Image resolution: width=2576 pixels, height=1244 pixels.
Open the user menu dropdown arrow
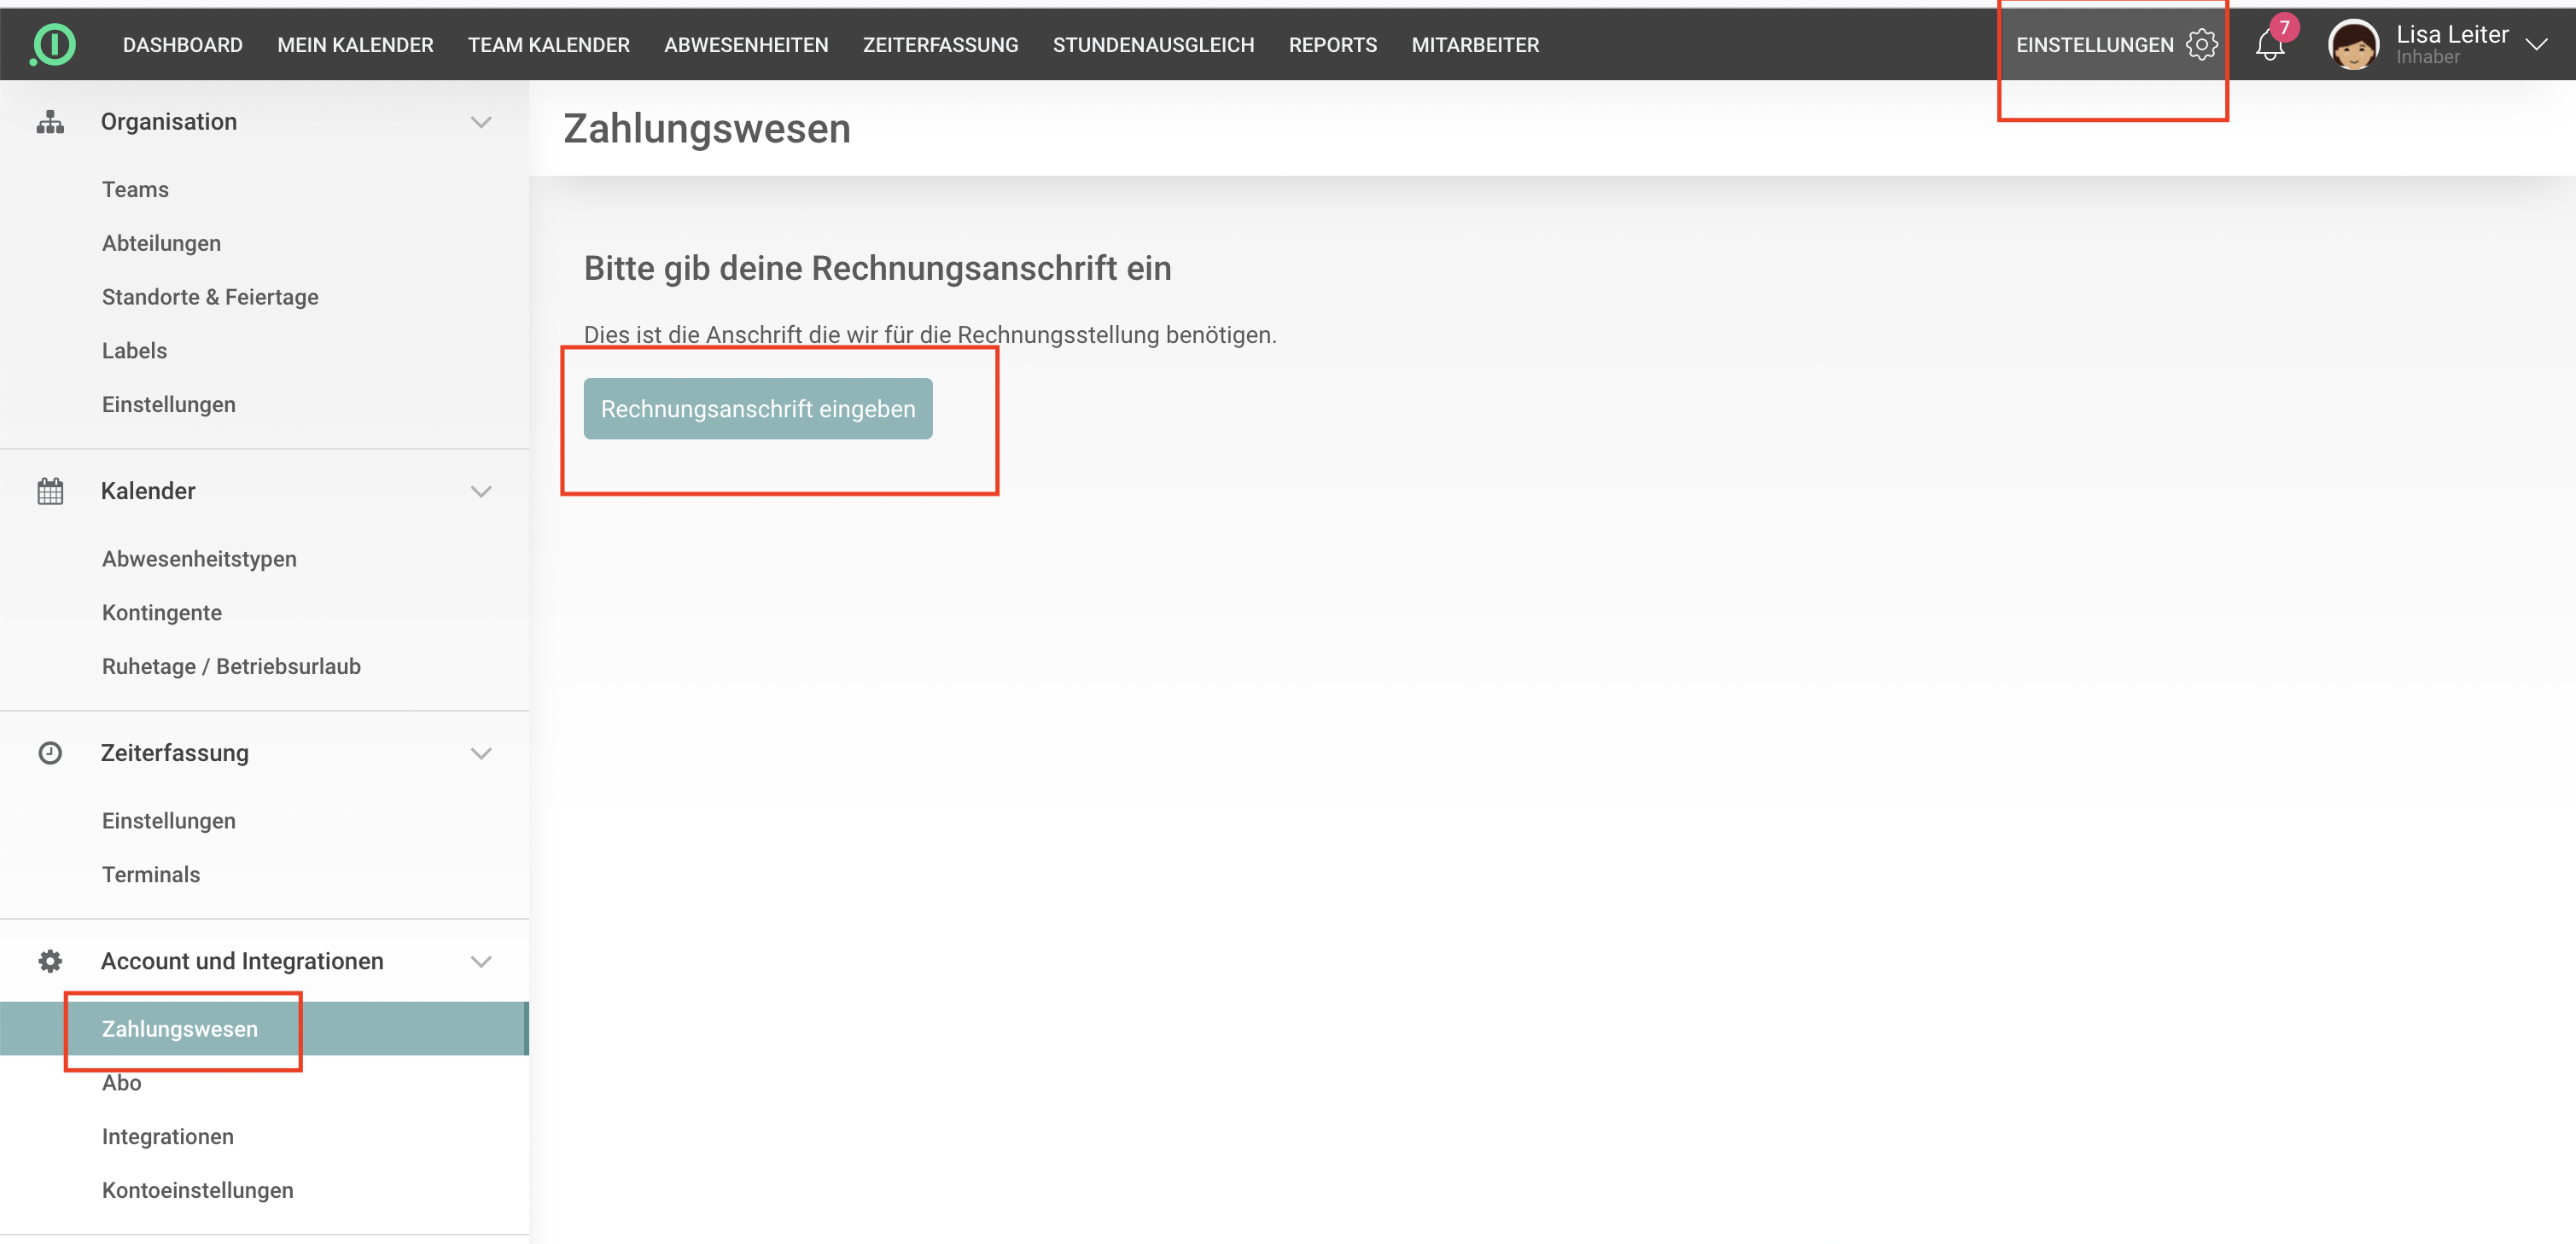tap(2537, 45)
